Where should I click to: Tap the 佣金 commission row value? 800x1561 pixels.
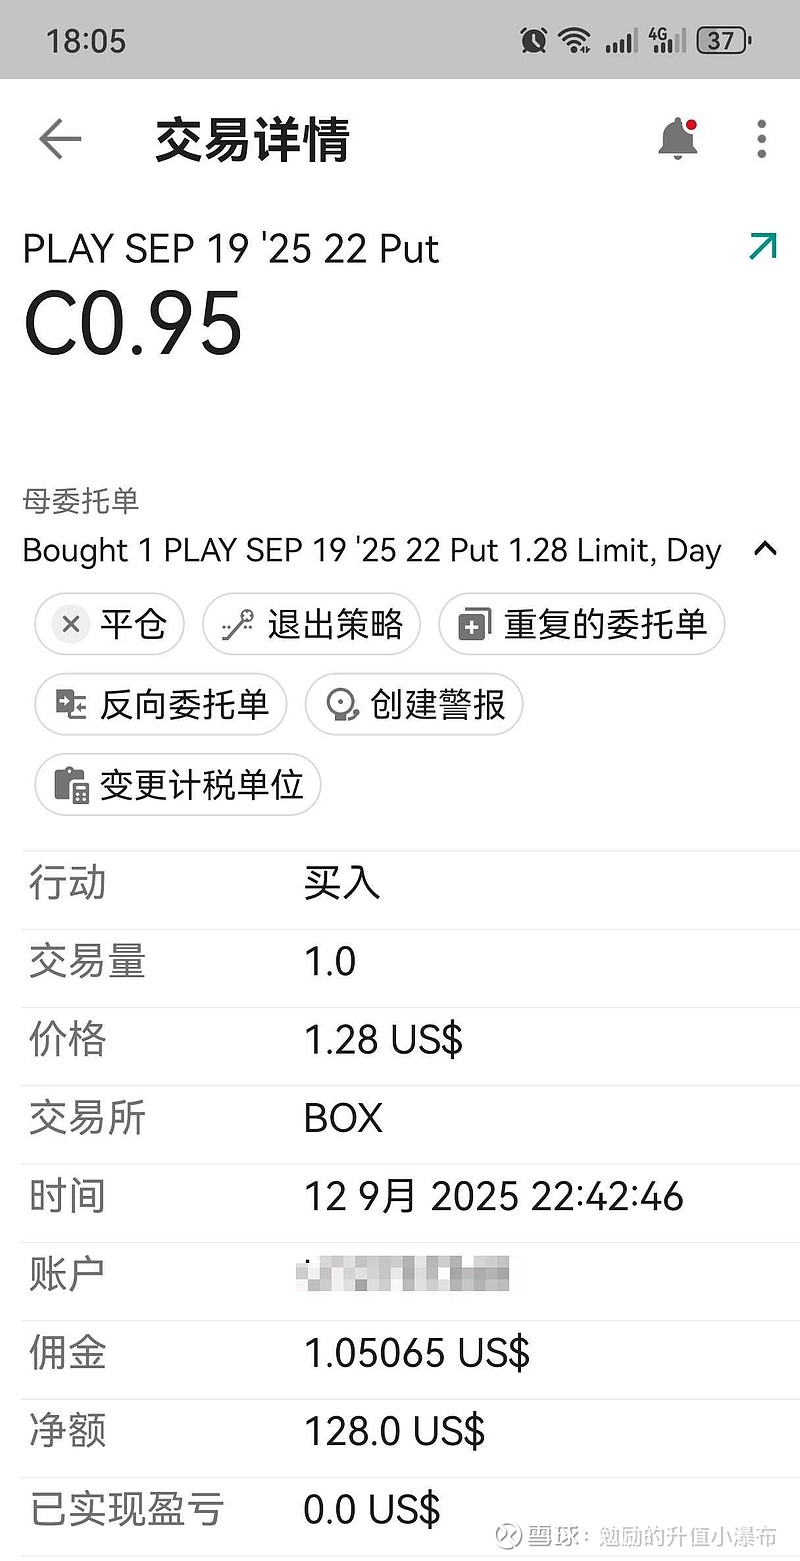click(416, 1352)
